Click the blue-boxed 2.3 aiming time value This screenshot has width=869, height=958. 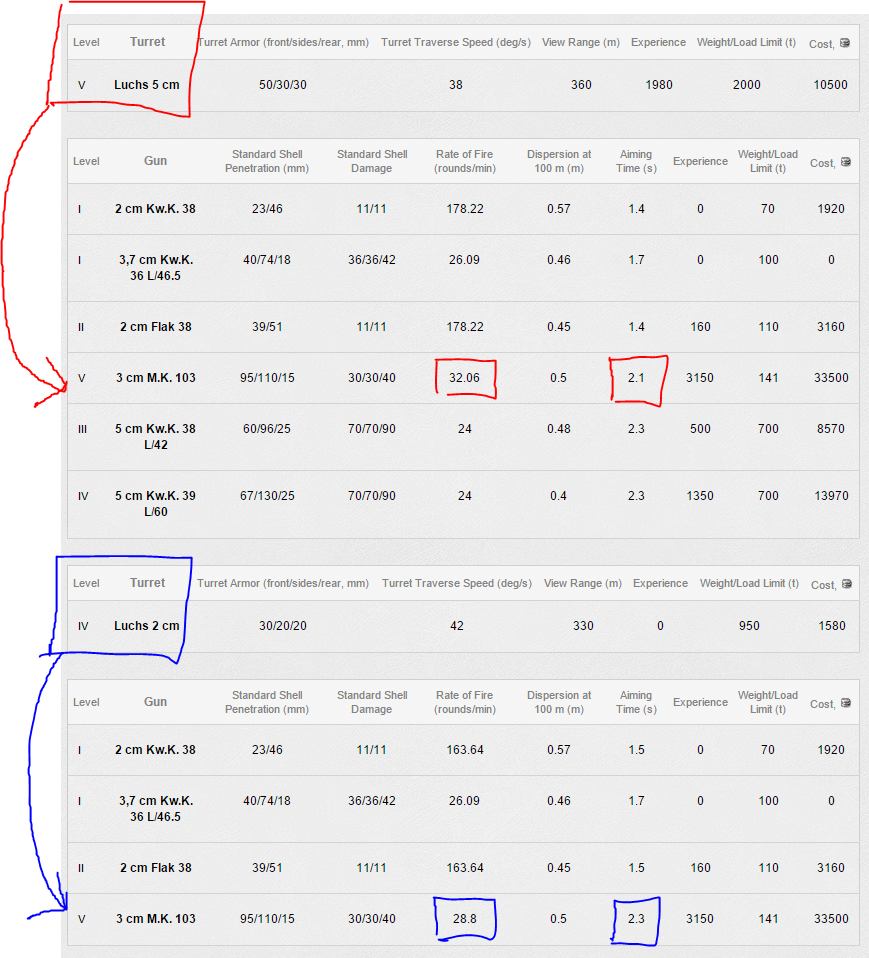click(x=636, y=919)
